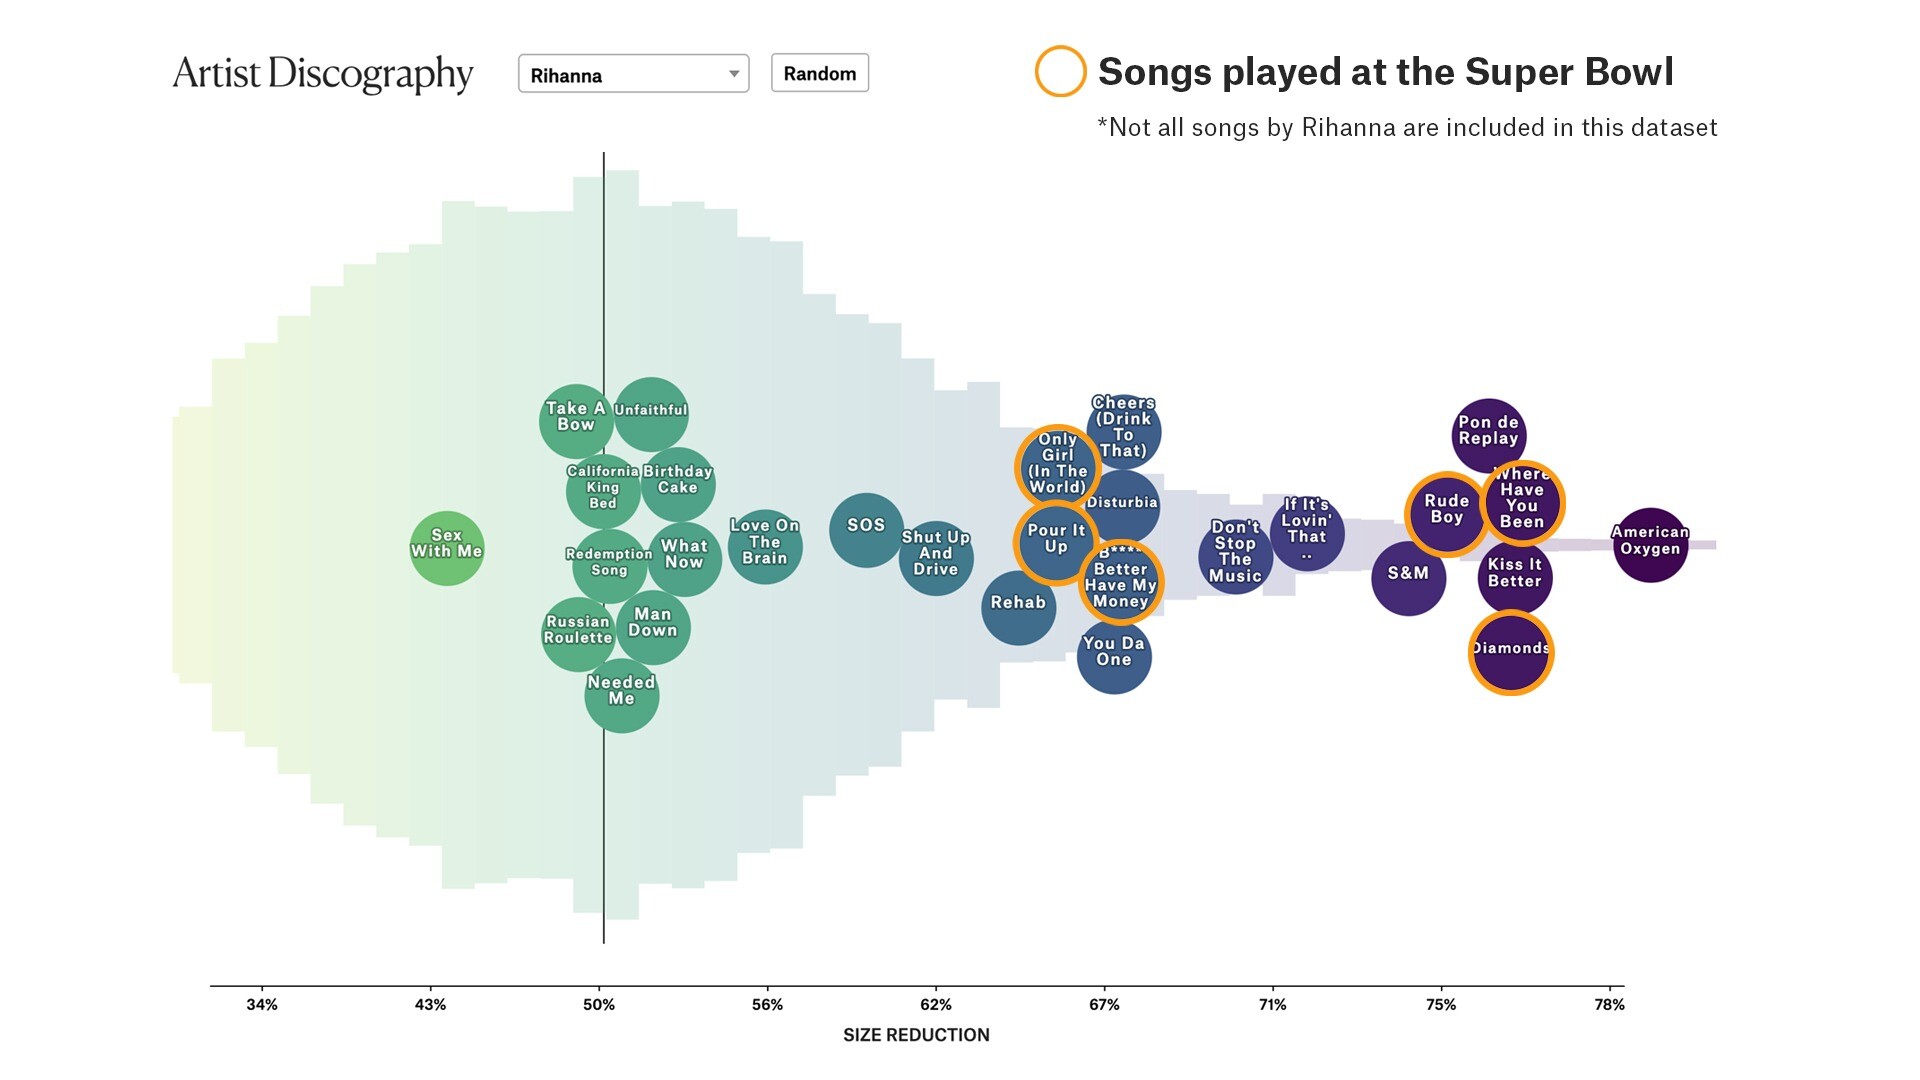Click the You Da One bubble
The width and height of the screenshot is (1920, 1080).
[1113, 656]
